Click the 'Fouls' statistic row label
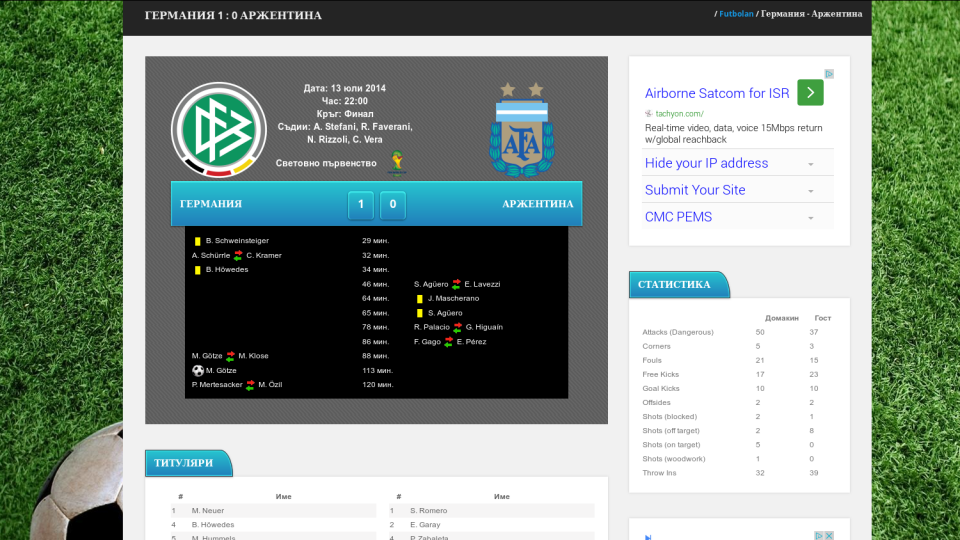 651,361
